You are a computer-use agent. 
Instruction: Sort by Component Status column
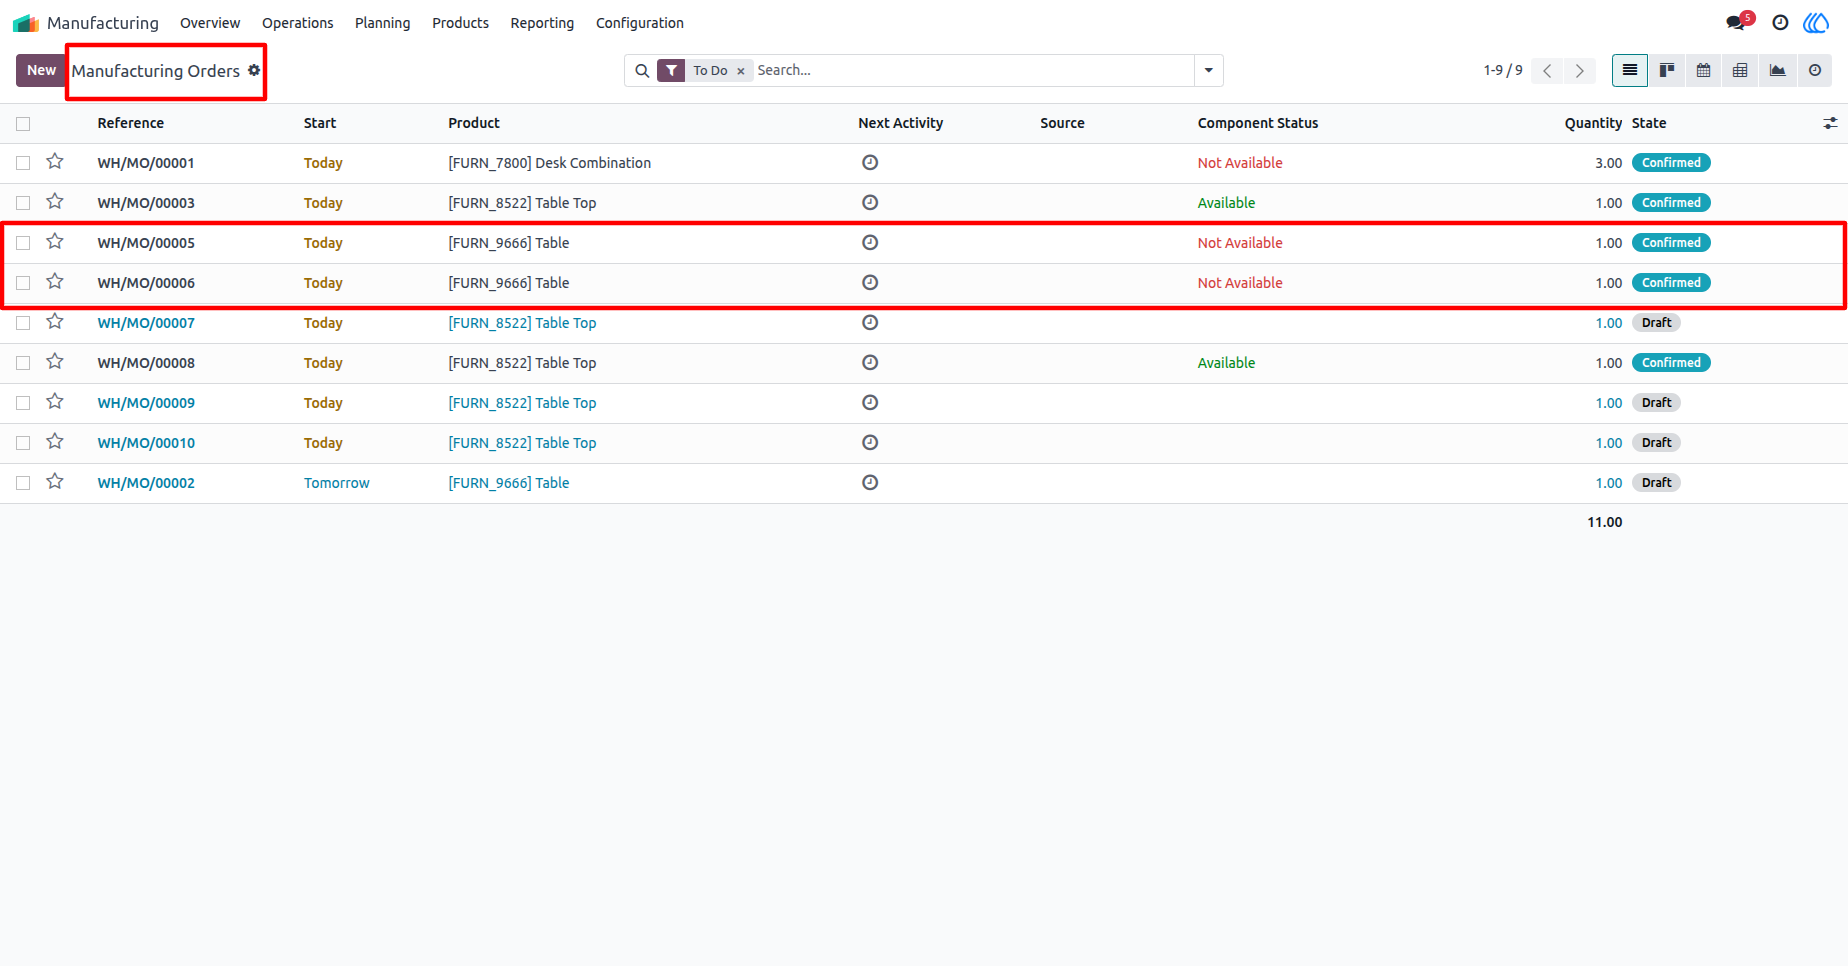(x=1258, y=123)
